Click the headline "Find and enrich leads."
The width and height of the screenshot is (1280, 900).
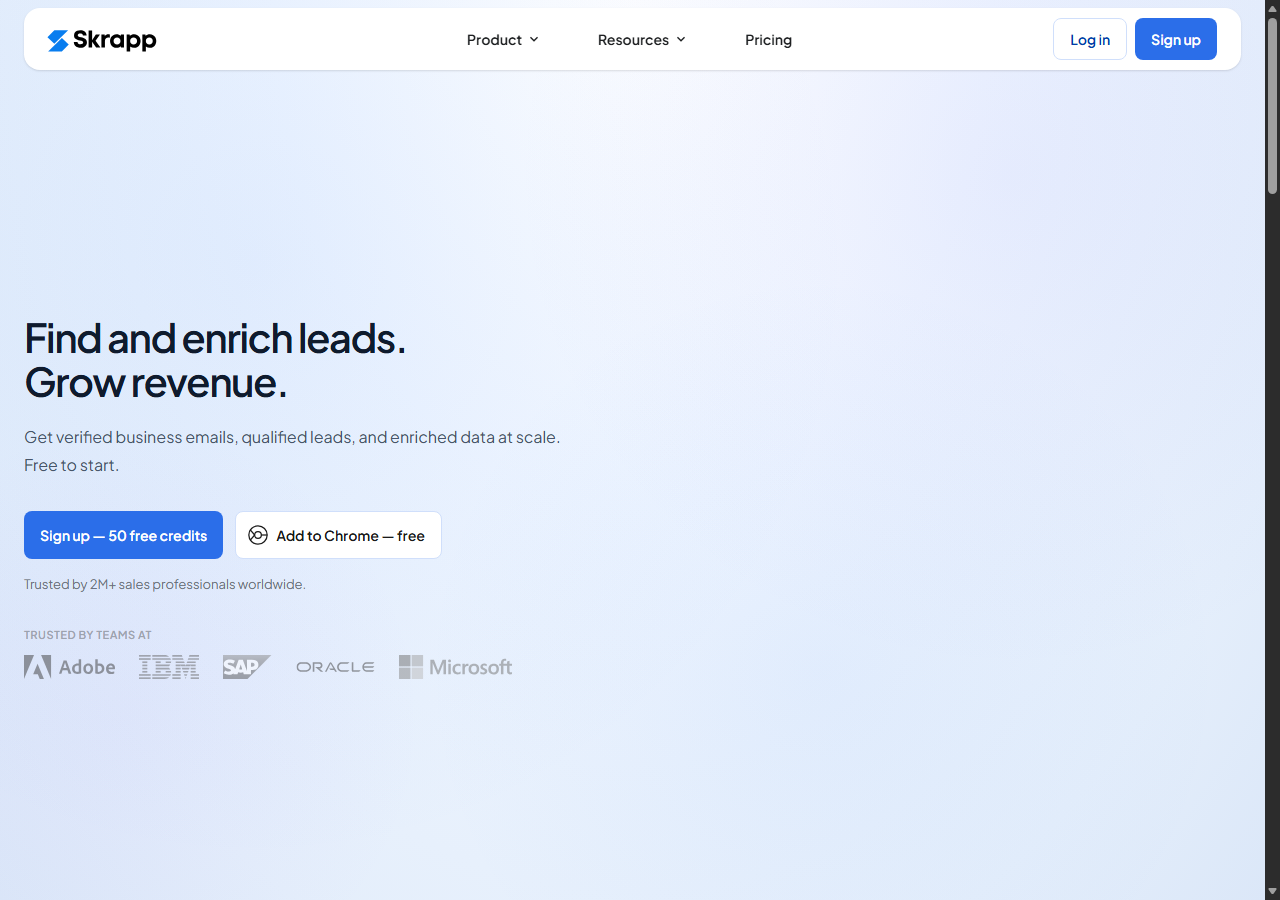(215, 338)
